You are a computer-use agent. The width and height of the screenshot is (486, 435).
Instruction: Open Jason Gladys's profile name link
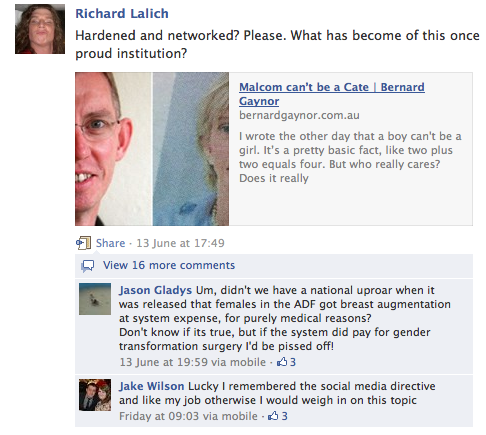pos(155,290)
